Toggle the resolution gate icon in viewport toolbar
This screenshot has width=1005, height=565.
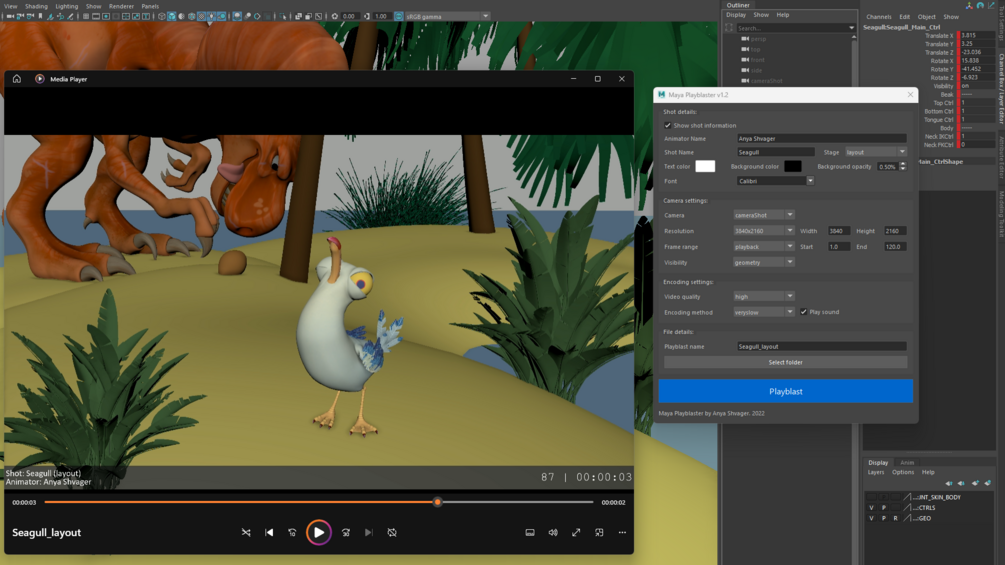tap(106, 16)
